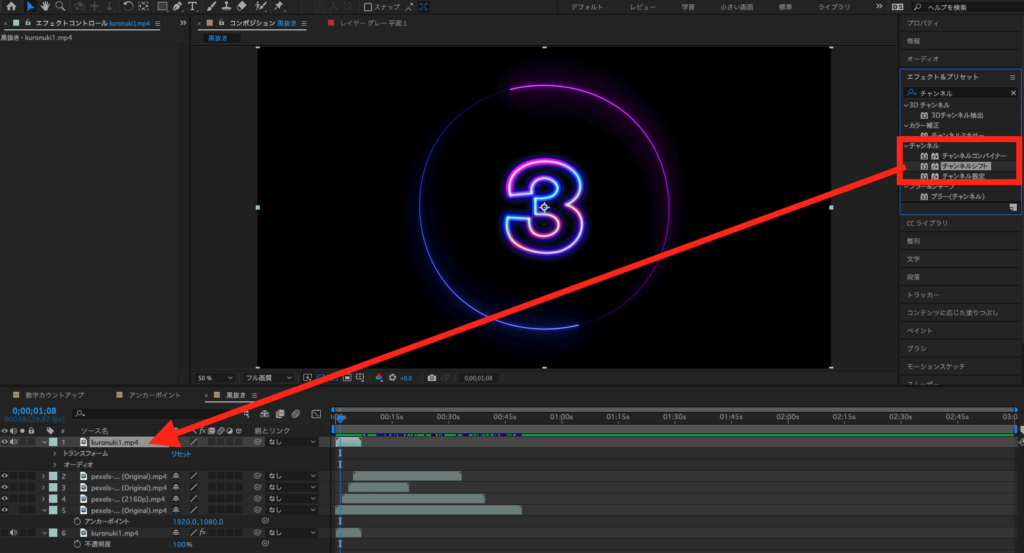The image size is (1024, 553).
Task: Select the チャンネルシフト effect
Action: click(965, 166)
